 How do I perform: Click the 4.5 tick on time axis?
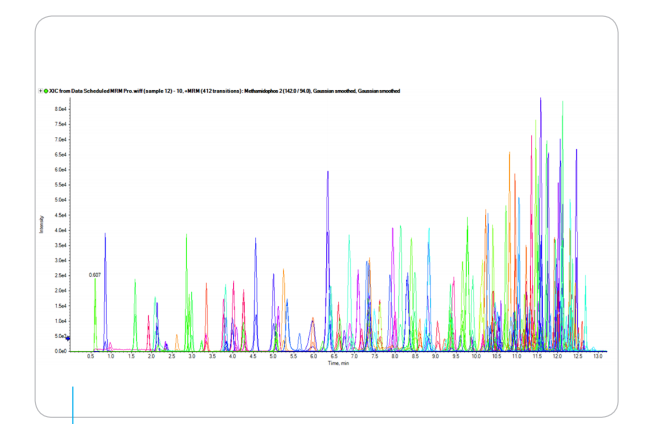(x=253, y=357)
